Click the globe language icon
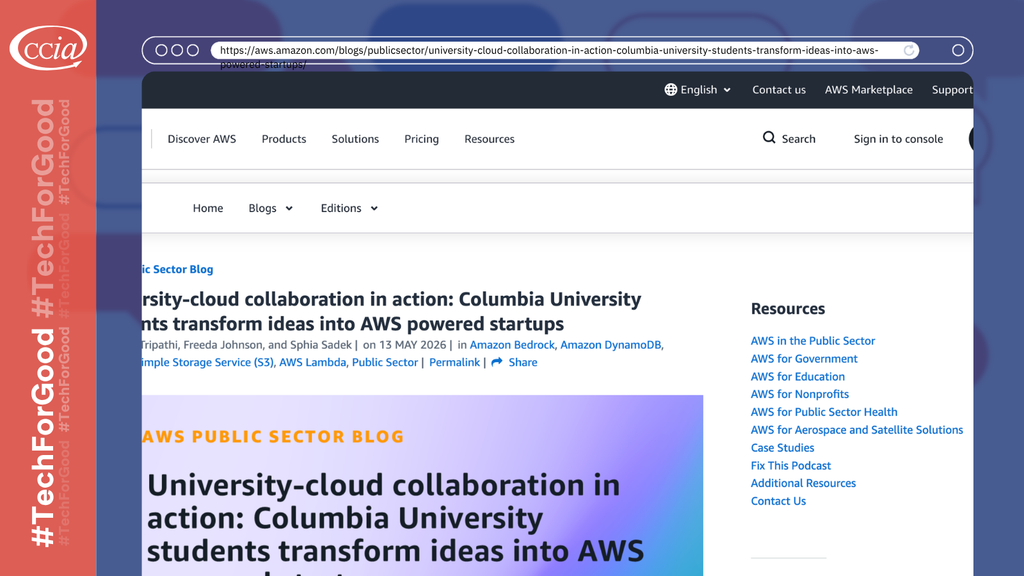Screen dimensions: 1024x576 tap(671, 89)
